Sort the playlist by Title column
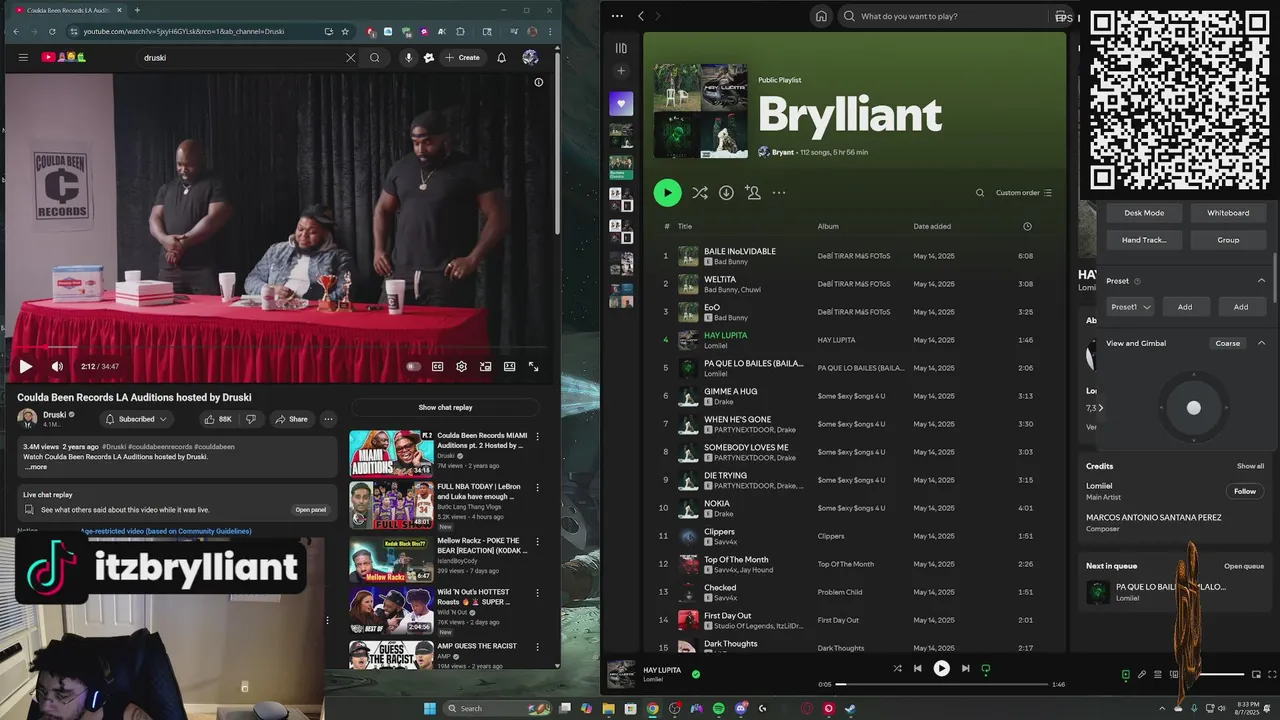Screen dimensions: 1280x720 [x=685, y=226]
